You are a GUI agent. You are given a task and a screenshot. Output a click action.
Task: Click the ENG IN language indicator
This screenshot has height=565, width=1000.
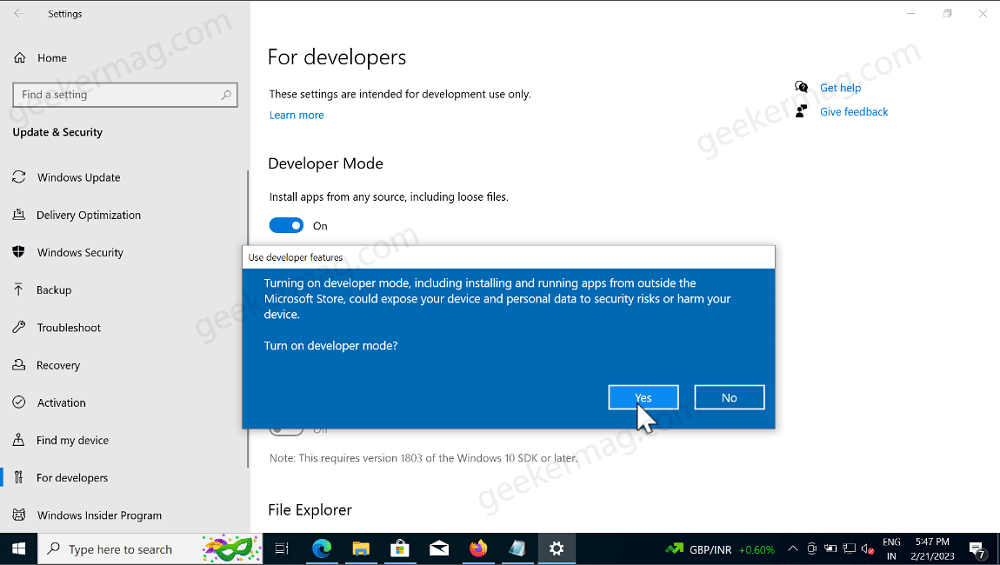[891, 549]
